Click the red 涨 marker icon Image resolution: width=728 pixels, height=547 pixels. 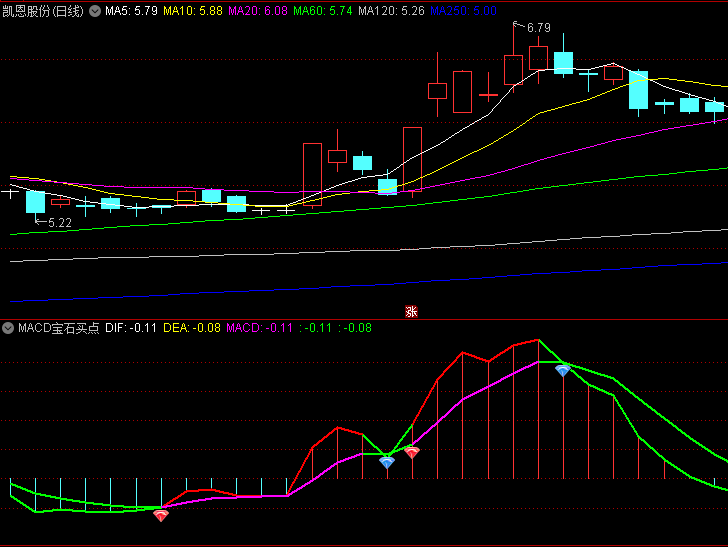[410, 311]
